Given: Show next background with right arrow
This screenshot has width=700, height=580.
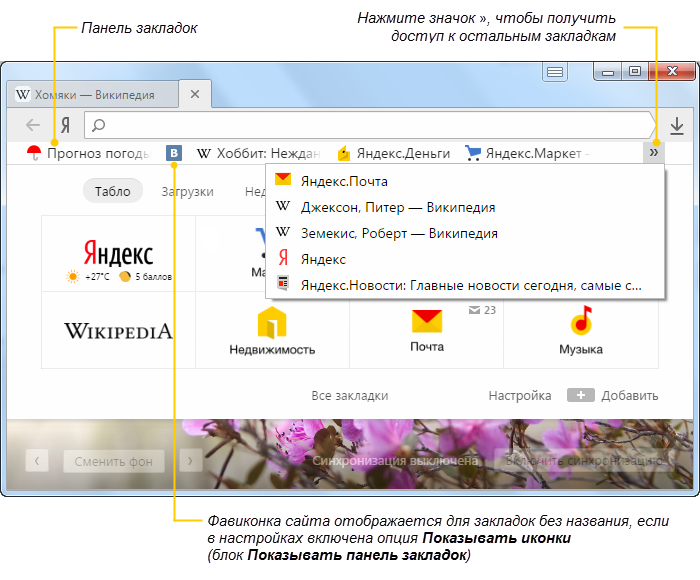Looking at the screenshot, I should (x=190, y=461).
